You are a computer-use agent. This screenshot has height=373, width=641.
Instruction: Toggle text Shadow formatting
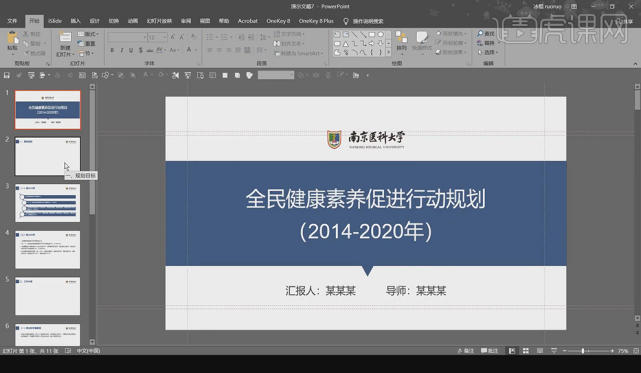[x=141, y=50]
